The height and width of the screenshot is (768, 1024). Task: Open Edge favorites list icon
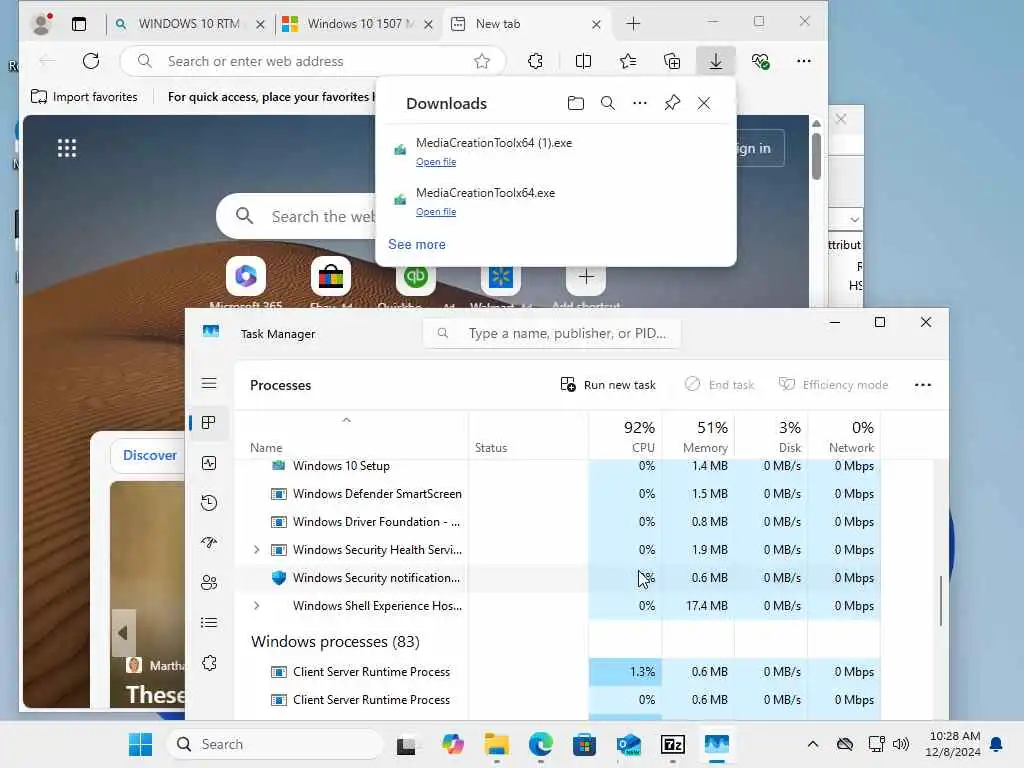(x=628, y=61)
